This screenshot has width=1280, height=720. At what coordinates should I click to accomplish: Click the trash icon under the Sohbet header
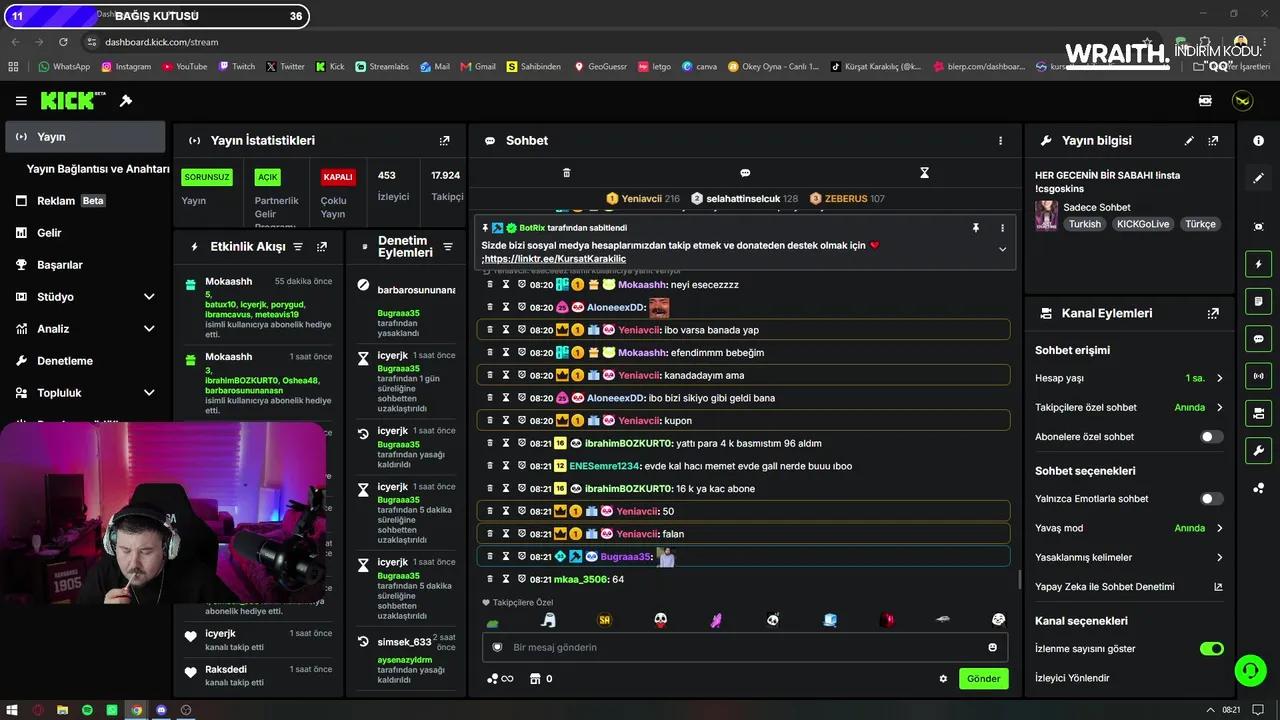[x=566, y=173]
